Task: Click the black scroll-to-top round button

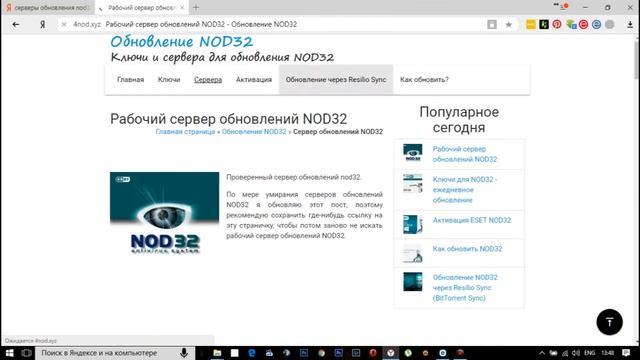Action: click(x=609, y=322)
